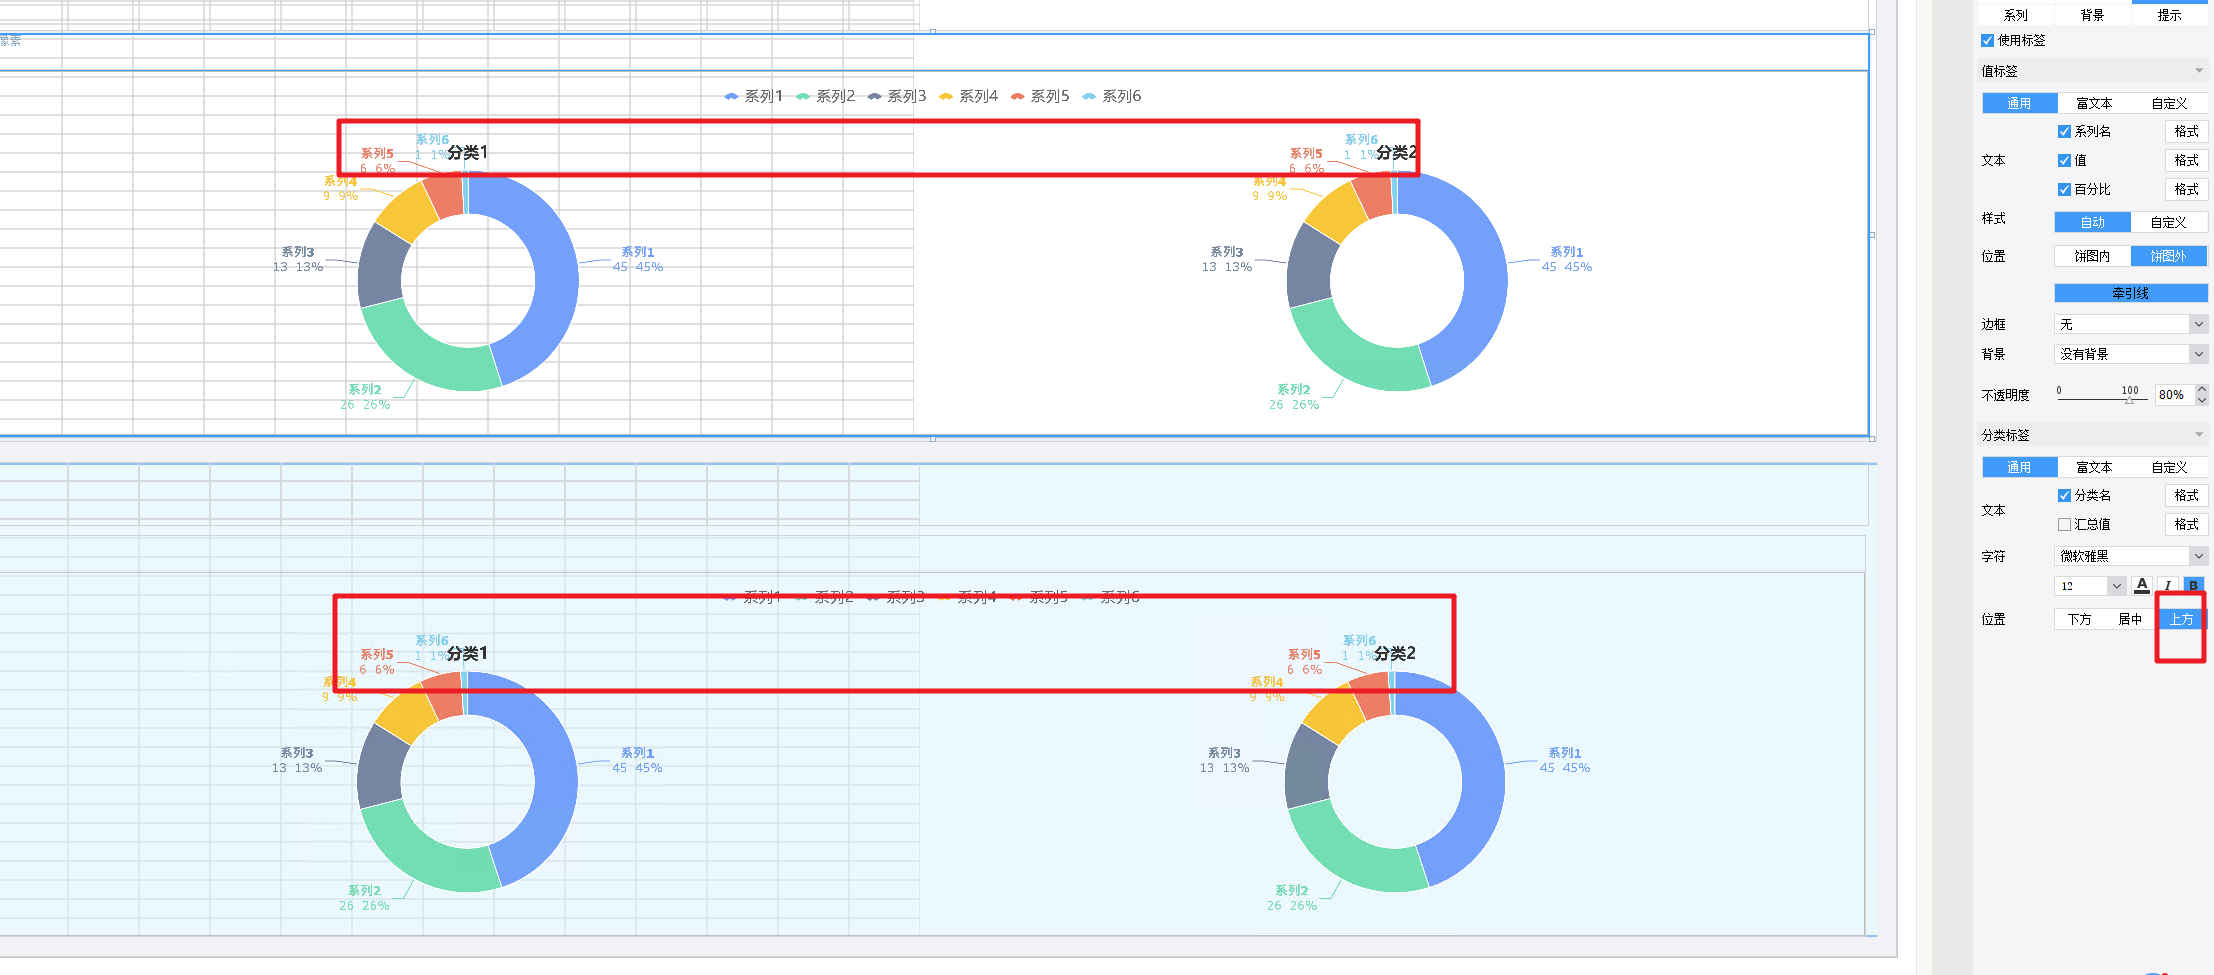Click 格式 button for 值
2214x975 pixels.
(x=2186, y=161)
